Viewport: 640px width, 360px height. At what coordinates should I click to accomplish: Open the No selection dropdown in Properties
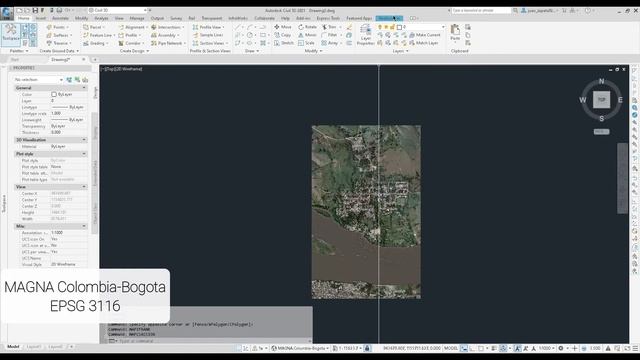click(x=38, y=80)
